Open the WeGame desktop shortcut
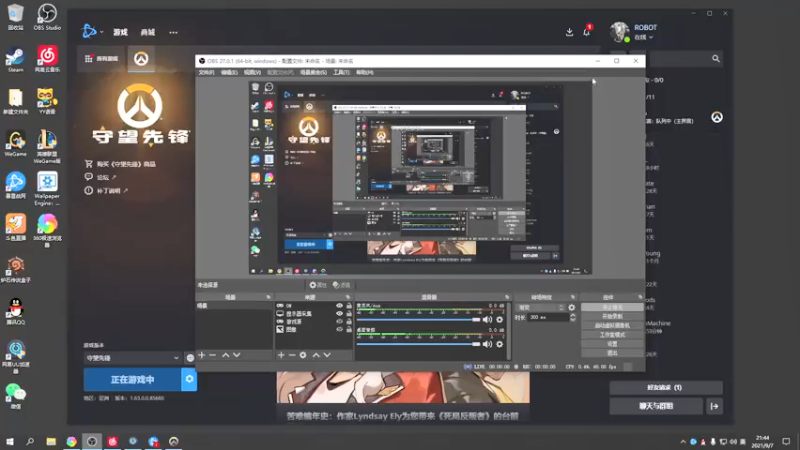Image resolution: width=800 pixels, height=450 pixels. [15, 143]
